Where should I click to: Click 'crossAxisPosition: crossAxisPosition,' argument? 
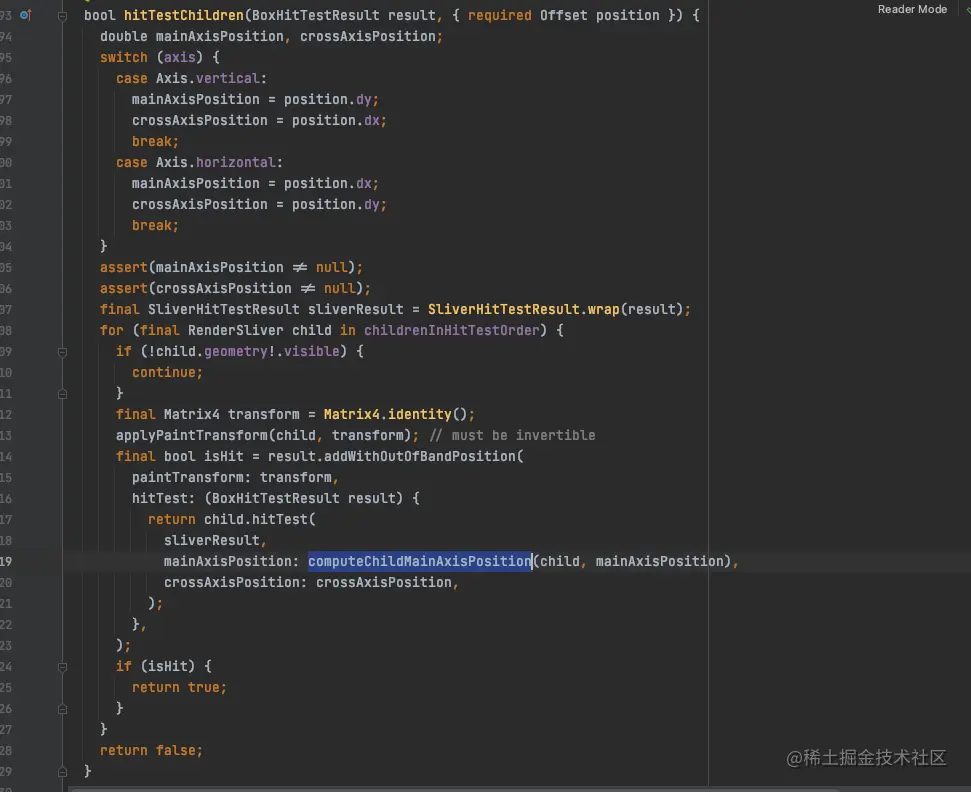point(311,583)
